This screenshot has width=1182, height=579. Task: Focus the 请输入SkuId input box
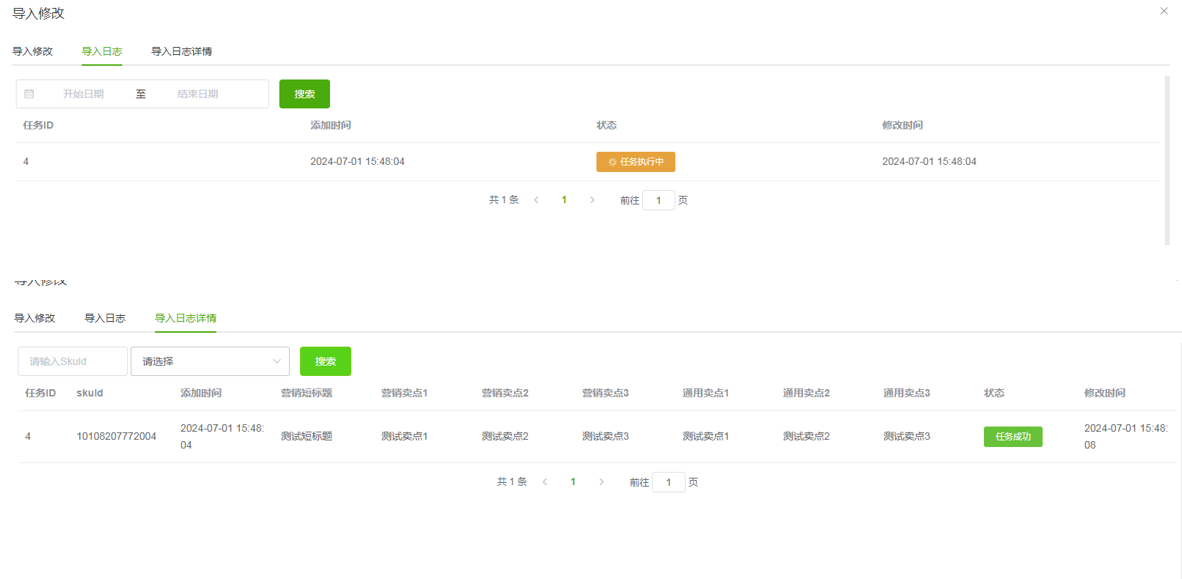click(x=72, y=361)
